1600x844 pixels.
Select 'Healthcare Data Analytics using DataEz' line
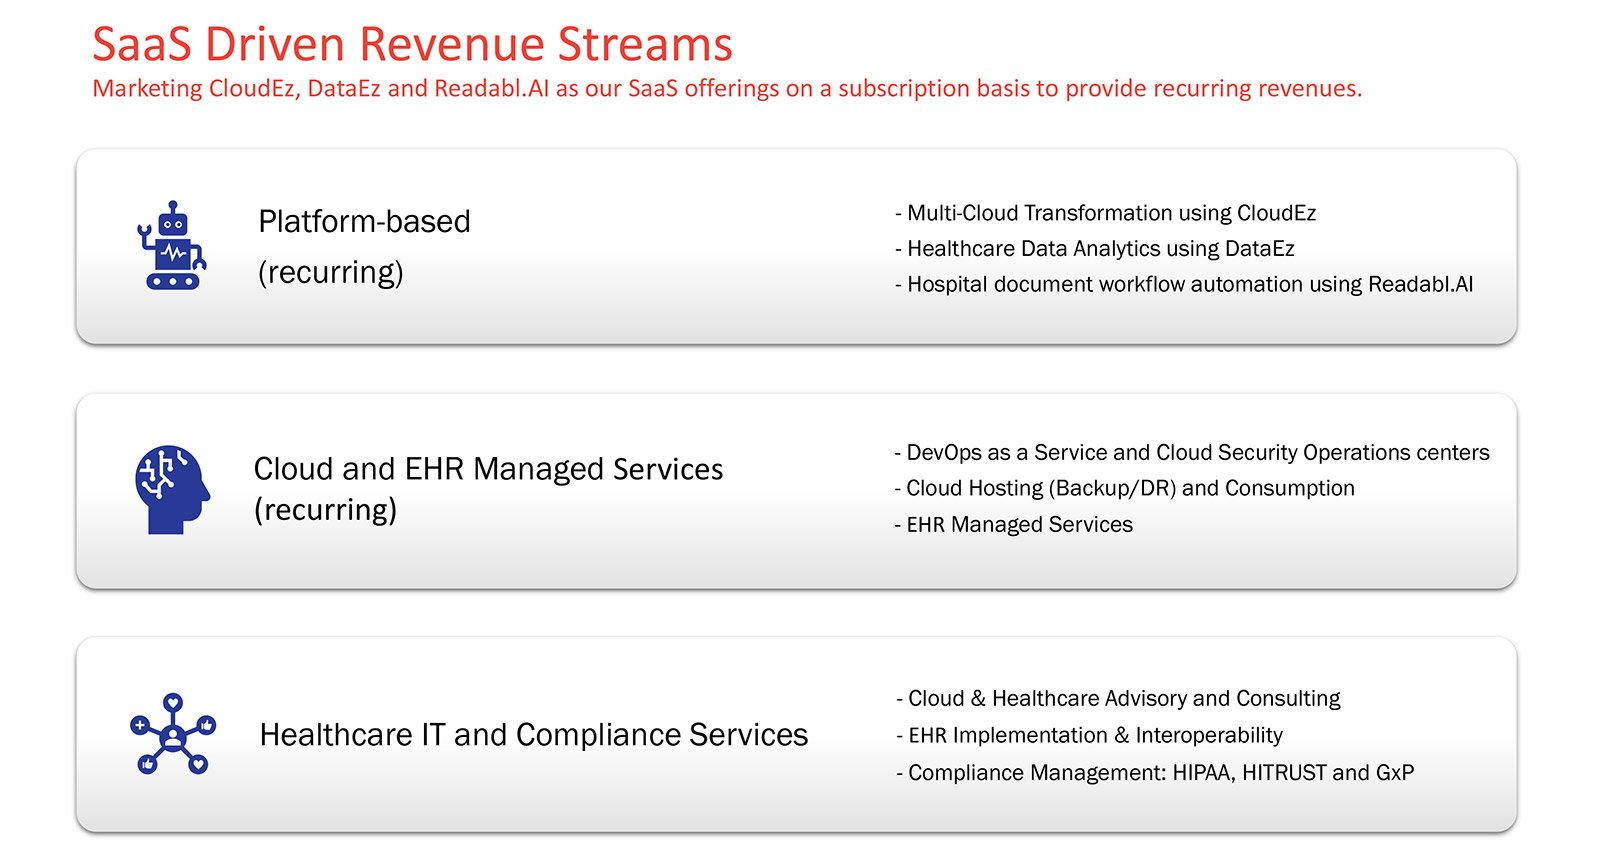click(x=1095, y=249)
